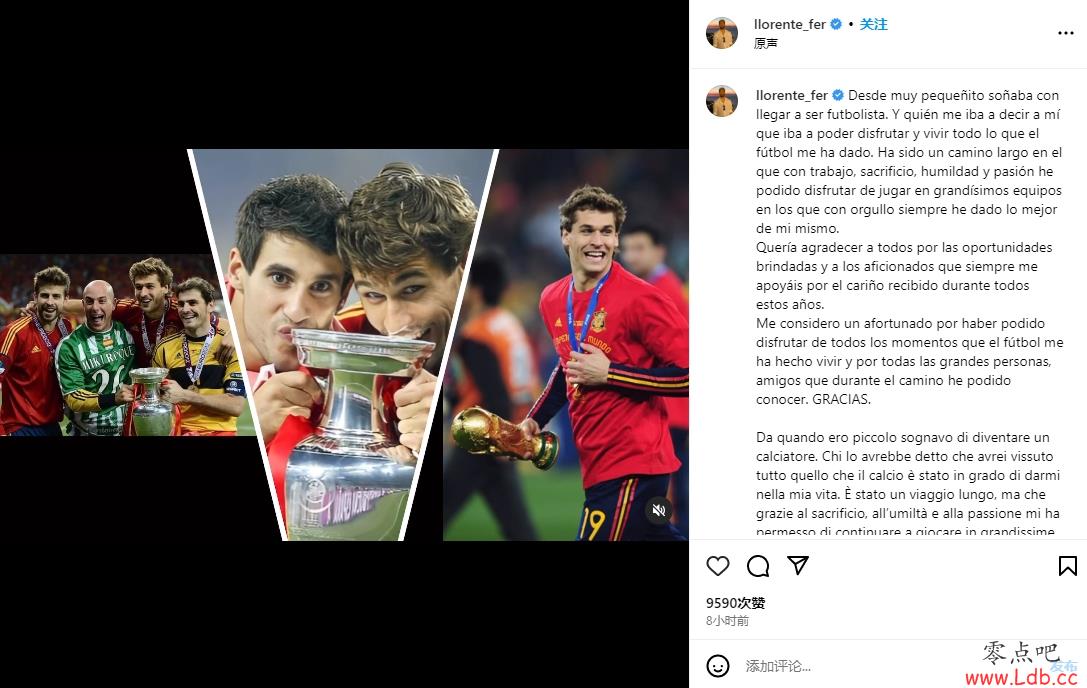Image resolution: width=1087 pixels, height=688 pixels.
Task: Unmute the video with speaker toggle
Action: coord(659,510)
